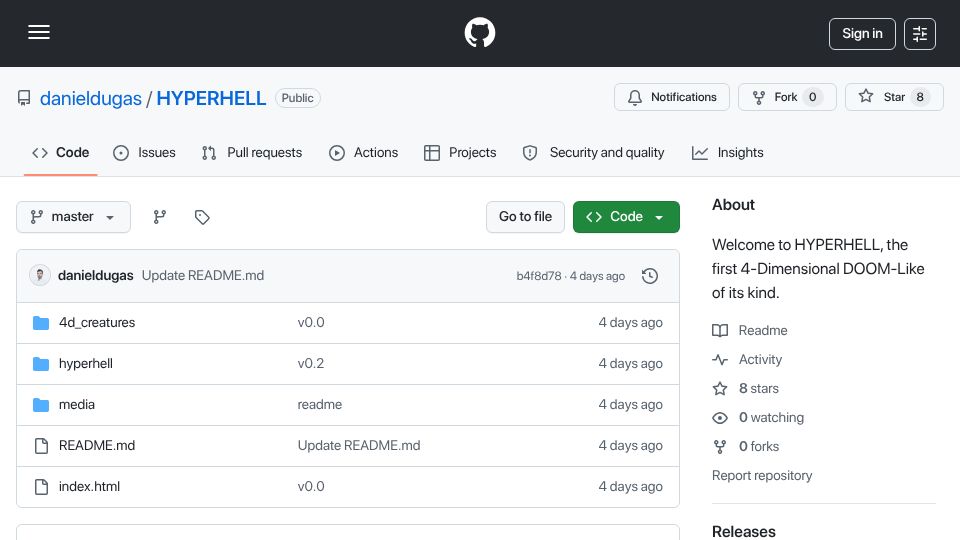The image size is (960, 540).
Task: Open the hamburger navigation menu
Action: point(39,32)
